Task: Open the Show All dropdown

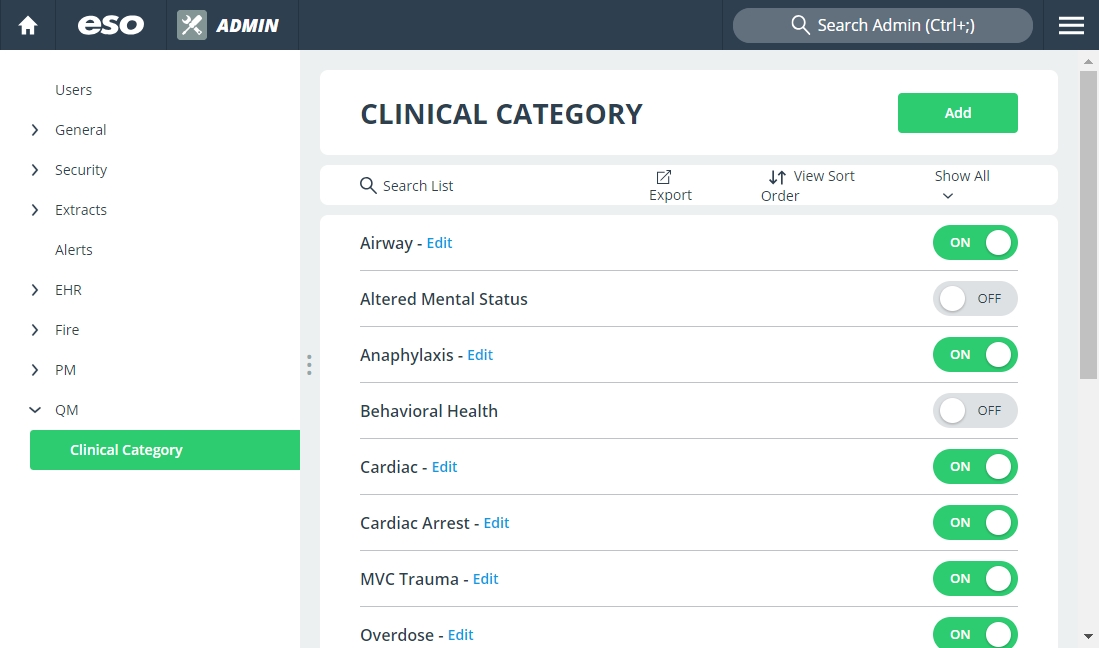Action: (x=962, y=185)
